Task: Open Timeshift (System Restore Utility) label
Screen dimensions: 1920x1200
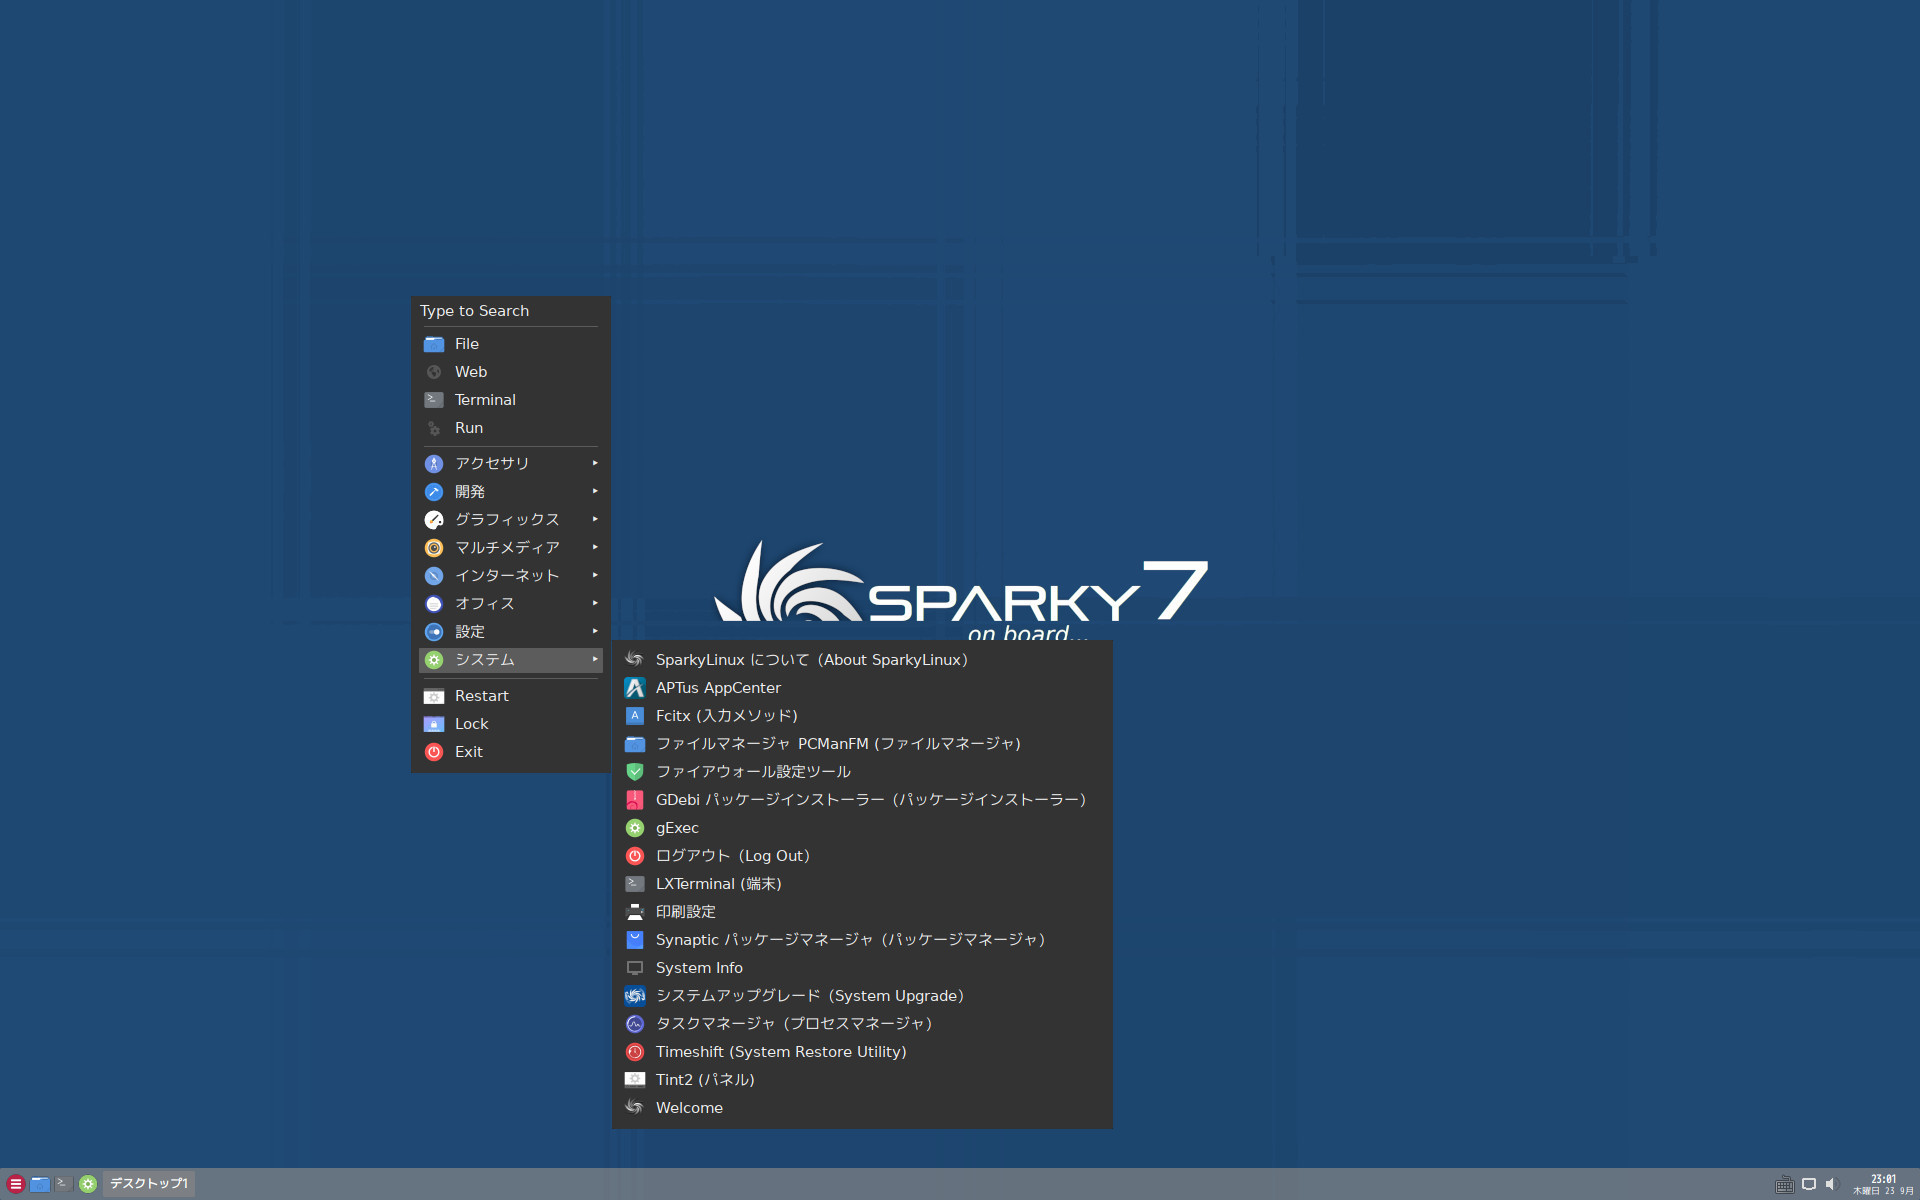Action: tap(781, 1052)
